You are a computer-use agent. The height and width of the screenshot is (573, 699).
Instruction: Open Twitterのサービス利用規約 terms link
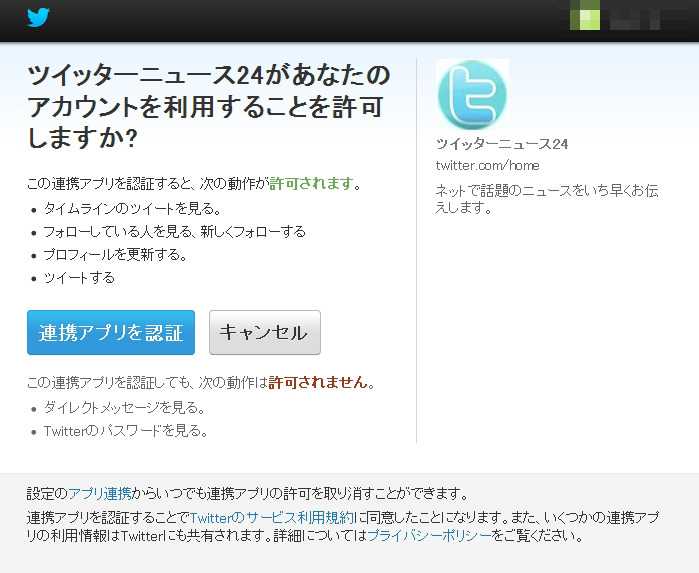click(272, 518)
